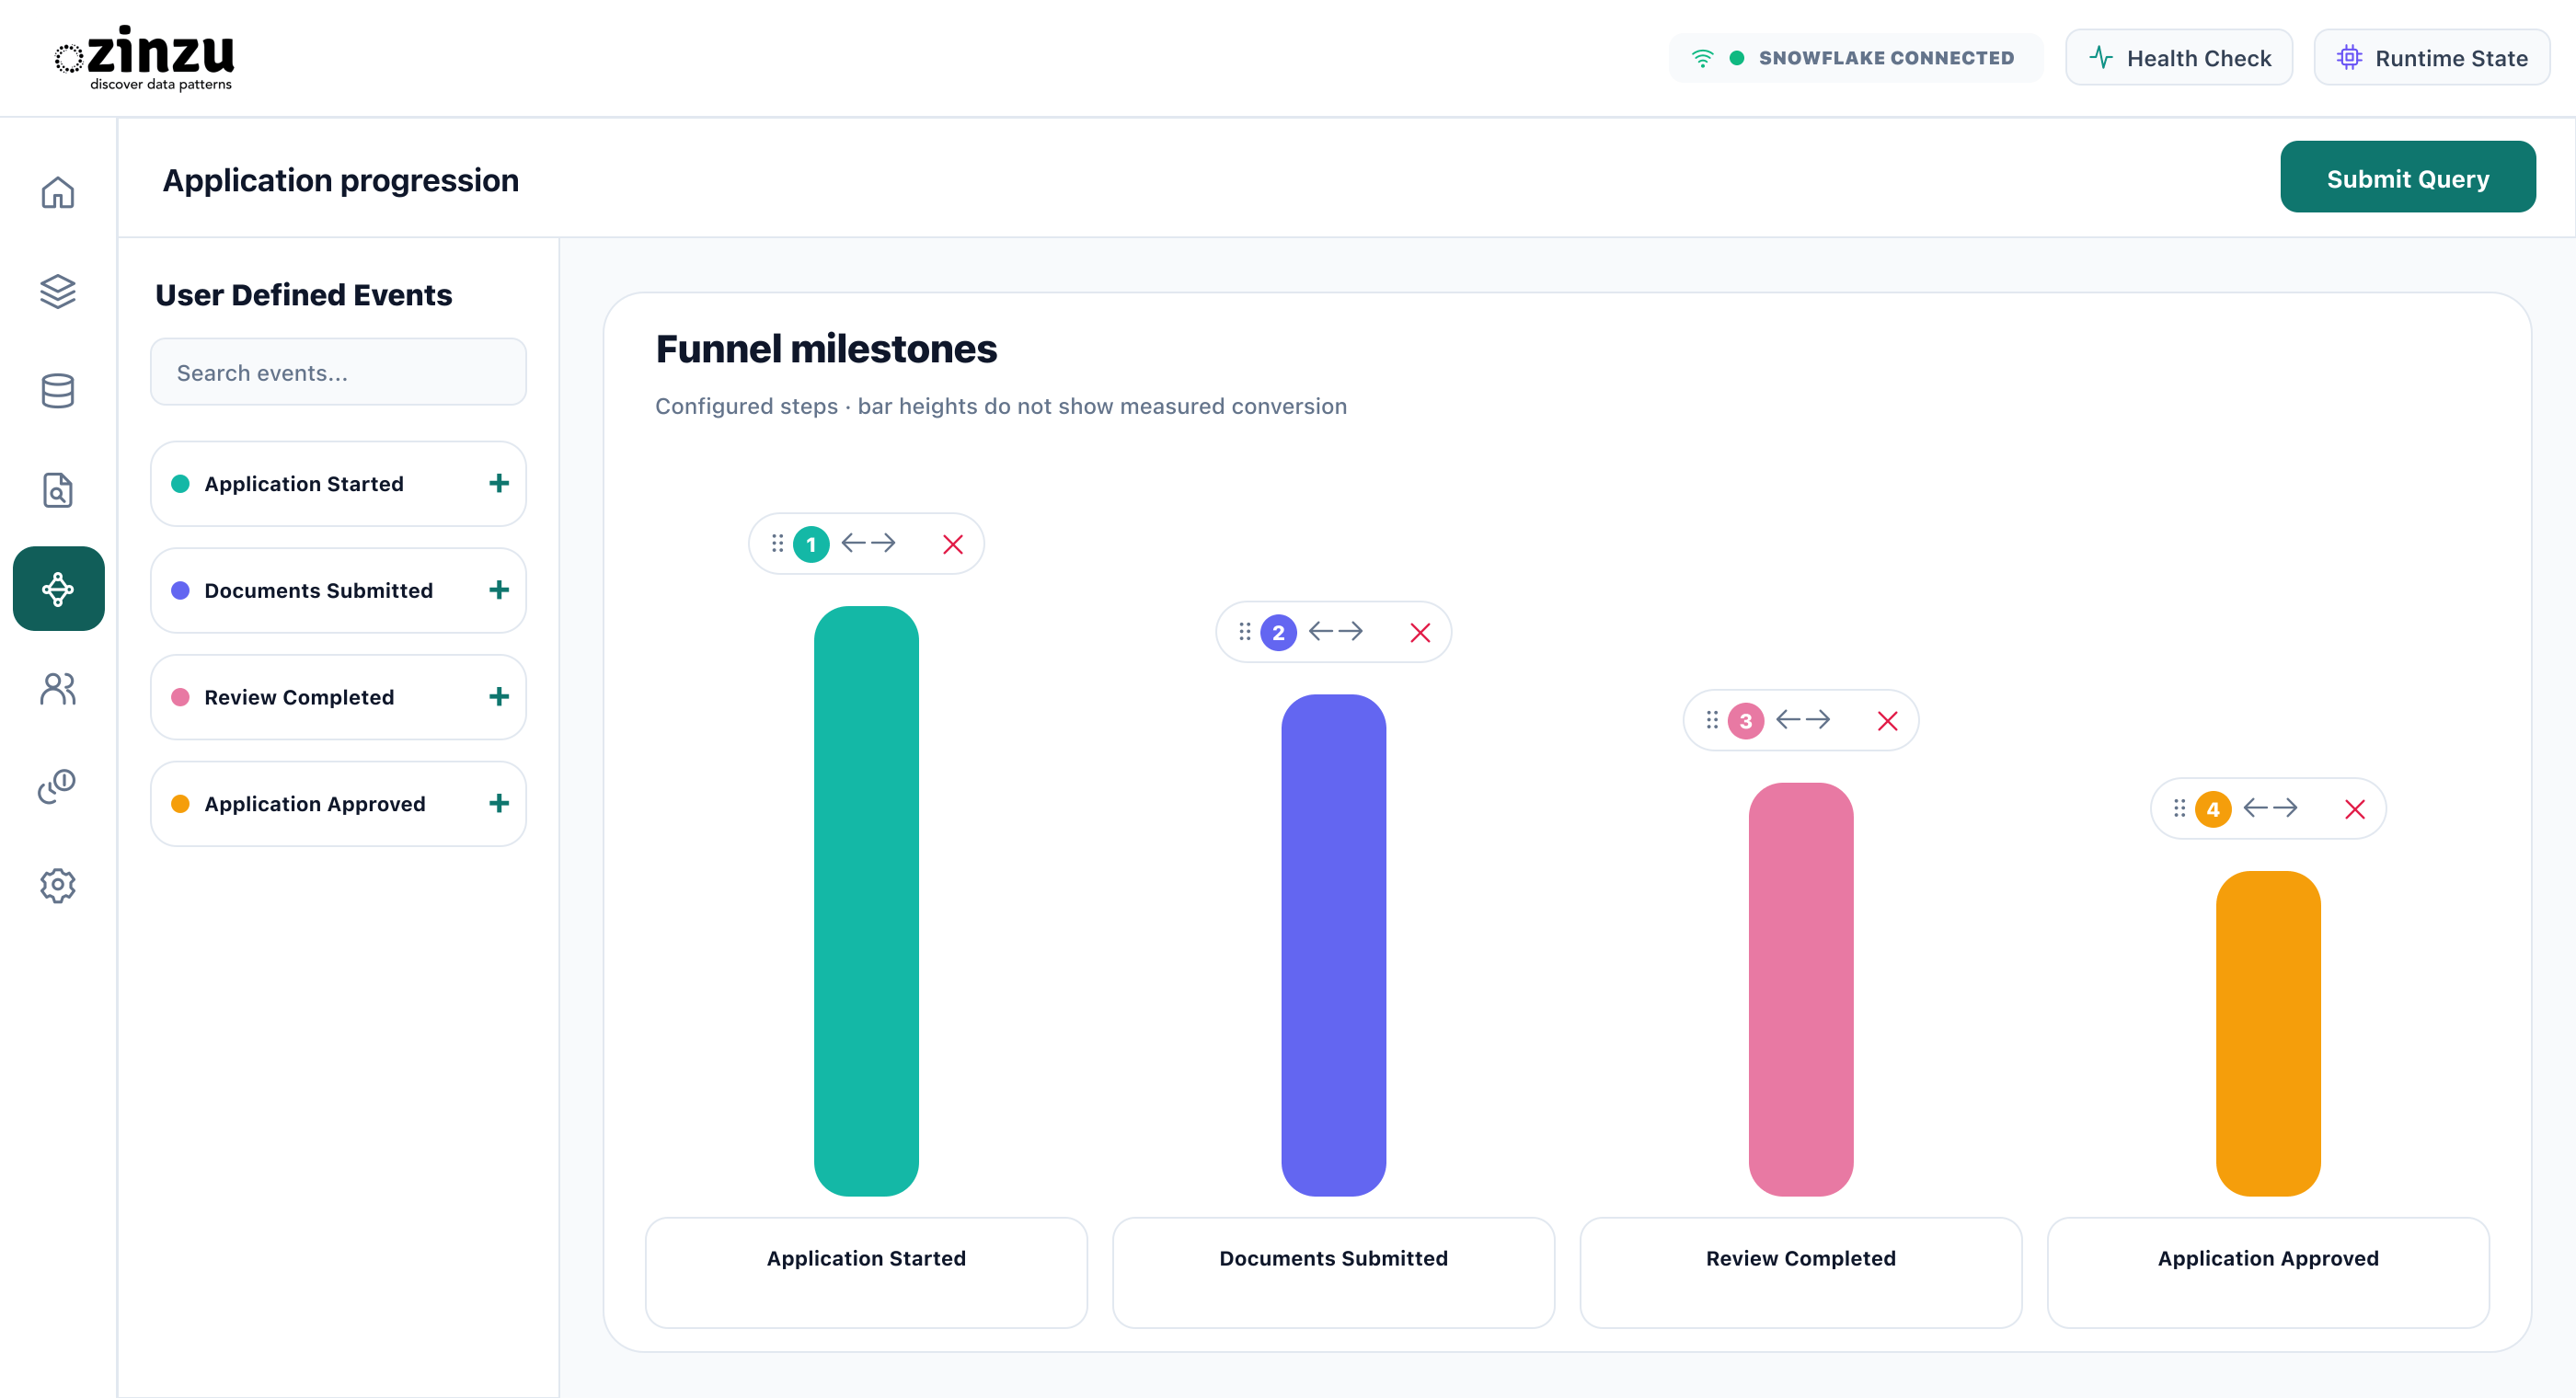Move step 3 left with arrow
Screen dimensions: 2576x1398
pos(1788,719)
